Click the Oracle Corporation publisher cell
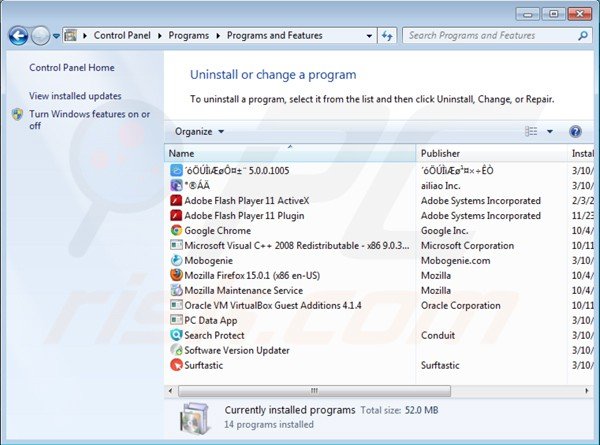The height and width of the screenshot is (445, 600). (x=461, y=306)
